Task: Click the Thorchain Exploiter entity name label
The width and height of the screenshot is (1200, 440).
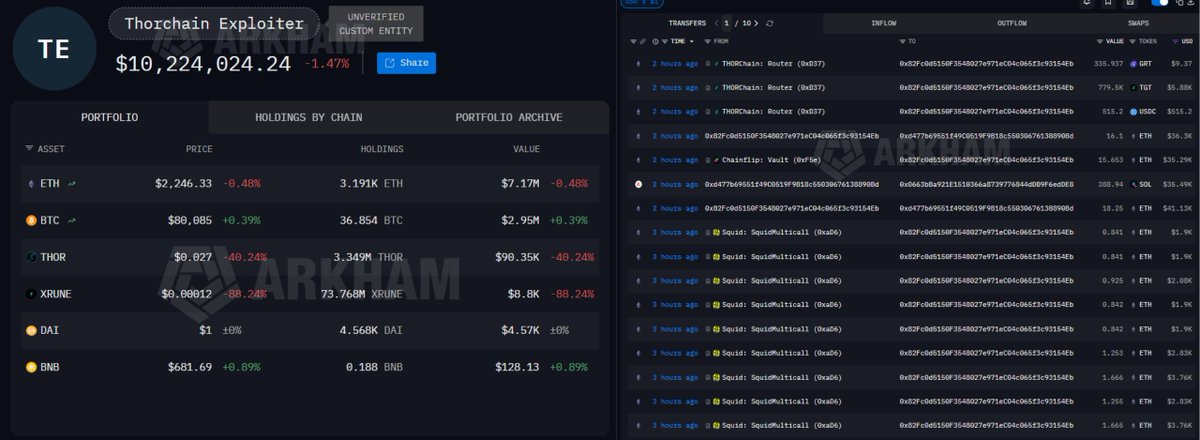Action: (214, 23)
